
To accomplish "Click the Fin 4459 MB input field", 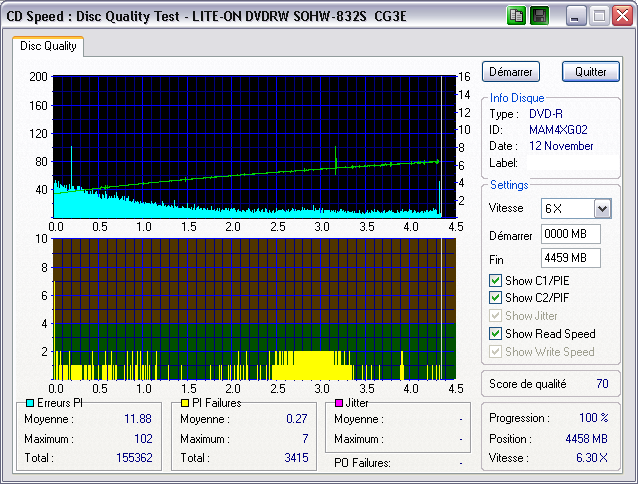I will (x=570, y=258).
